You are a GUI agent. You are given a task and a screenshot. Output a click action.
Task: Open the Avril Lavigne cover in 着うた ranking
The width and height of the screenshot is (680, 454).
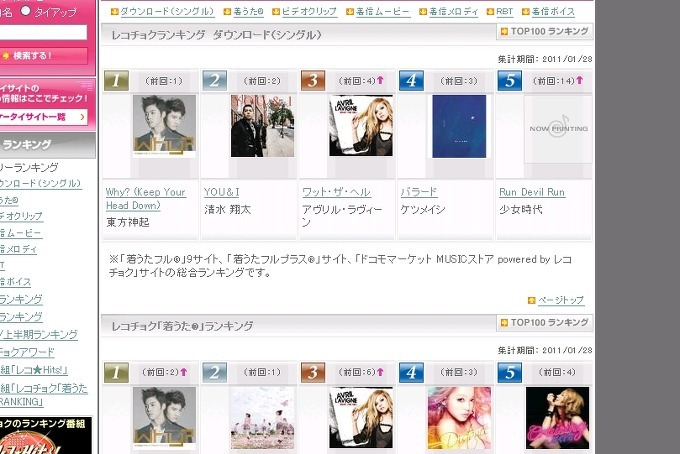pyautogui.click(x=361, y=418)
